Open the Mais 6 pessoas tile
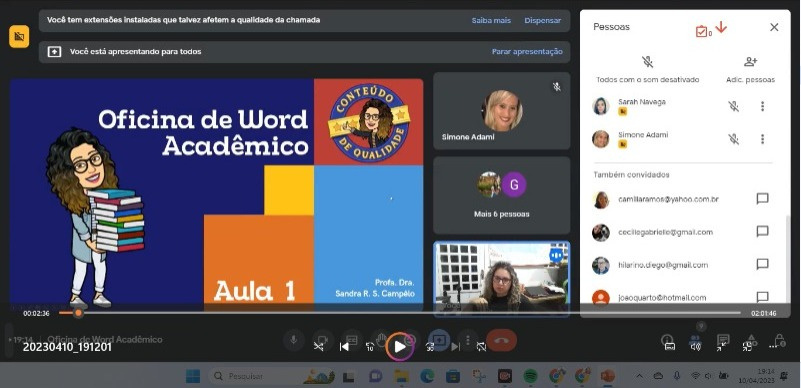The image size is (801, 388). point(502,195)
